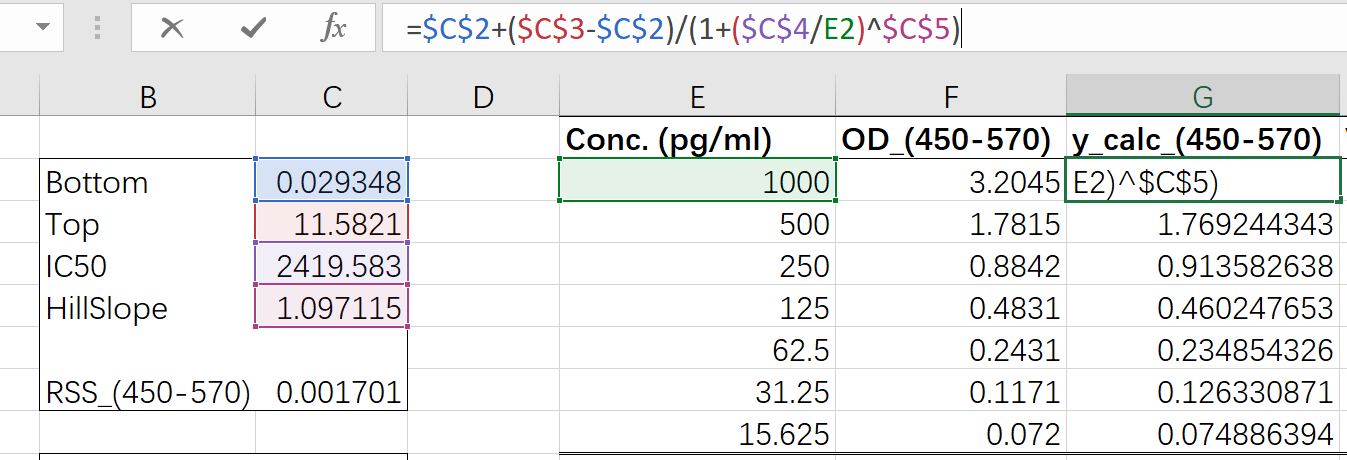The image size is (1347, 460).
Task: Click the OD cell showing 3.2045
Action: pos(951,182)
